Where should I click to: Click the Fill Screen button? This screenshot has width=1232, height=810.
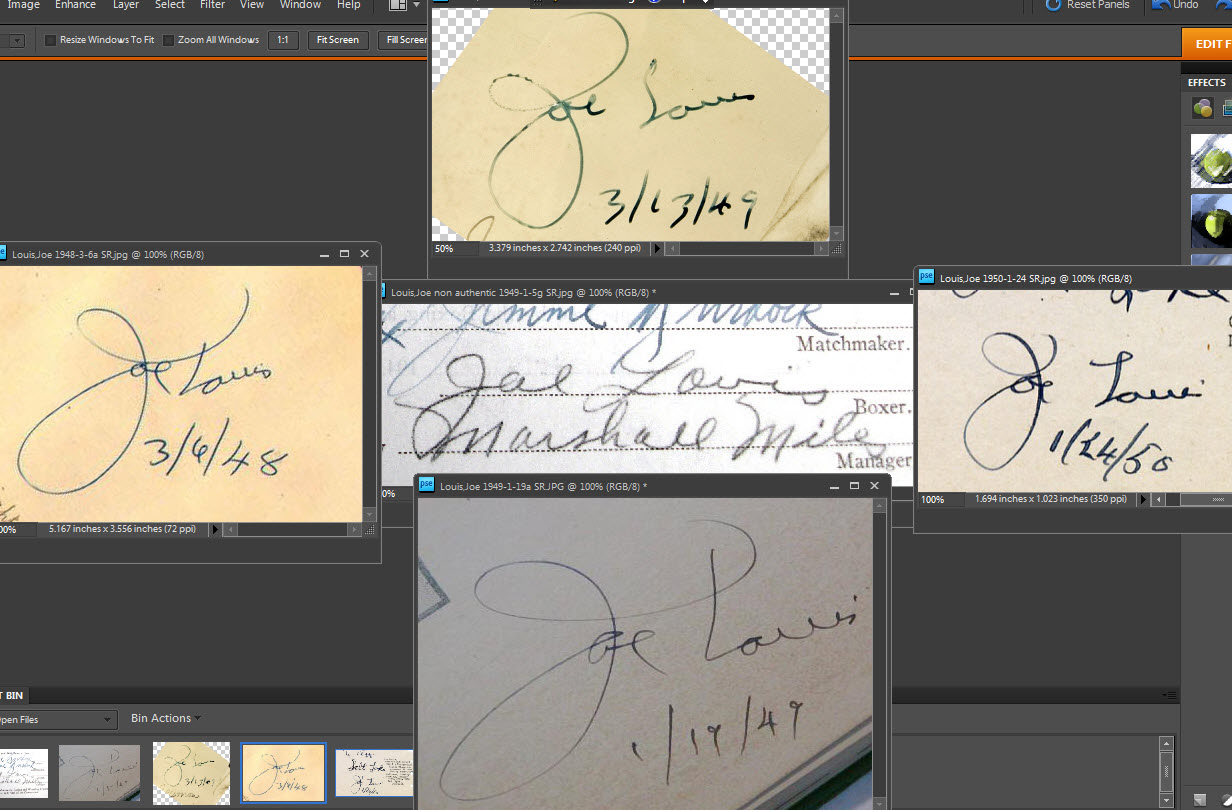[x=403, y=40]
